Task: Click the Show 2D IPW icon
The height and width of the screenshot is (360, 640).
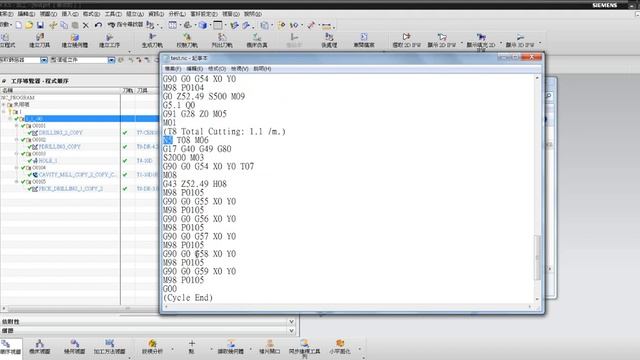Action: (x=441, y=40)
